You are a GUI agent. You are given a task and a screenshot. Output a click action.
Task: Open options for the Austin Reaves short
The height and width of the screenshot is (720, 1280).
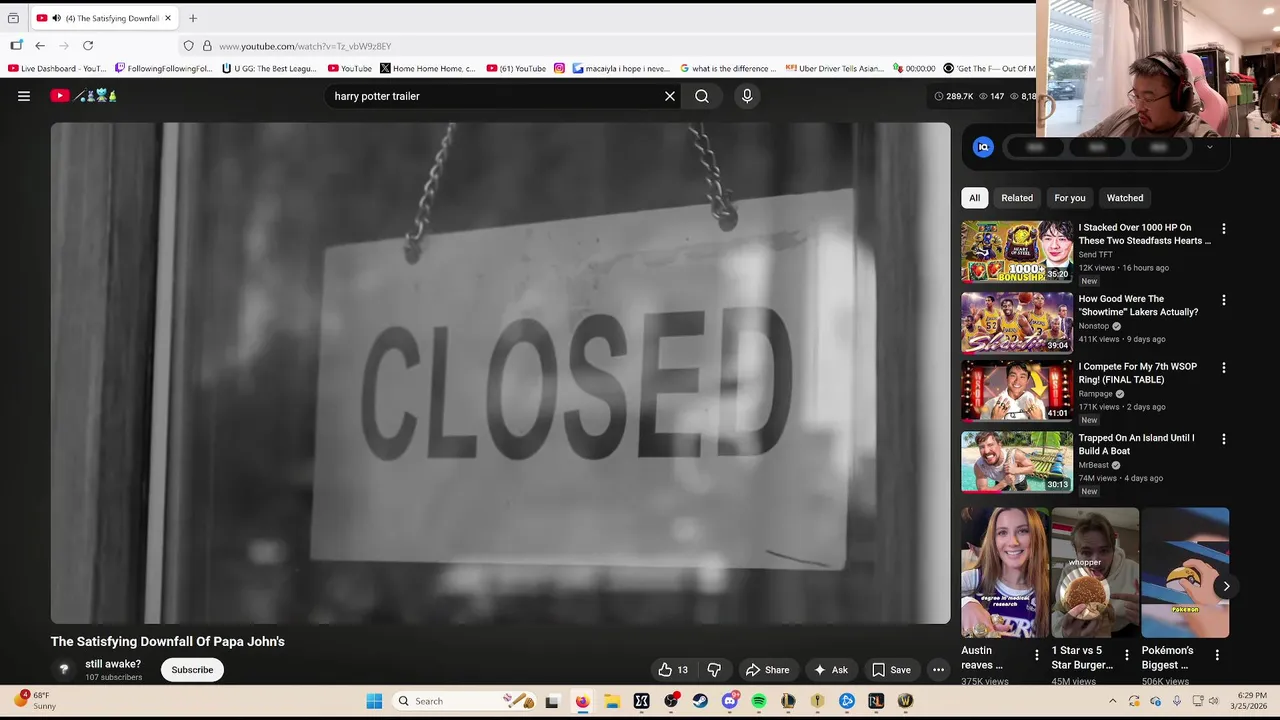pos(1036,656)
